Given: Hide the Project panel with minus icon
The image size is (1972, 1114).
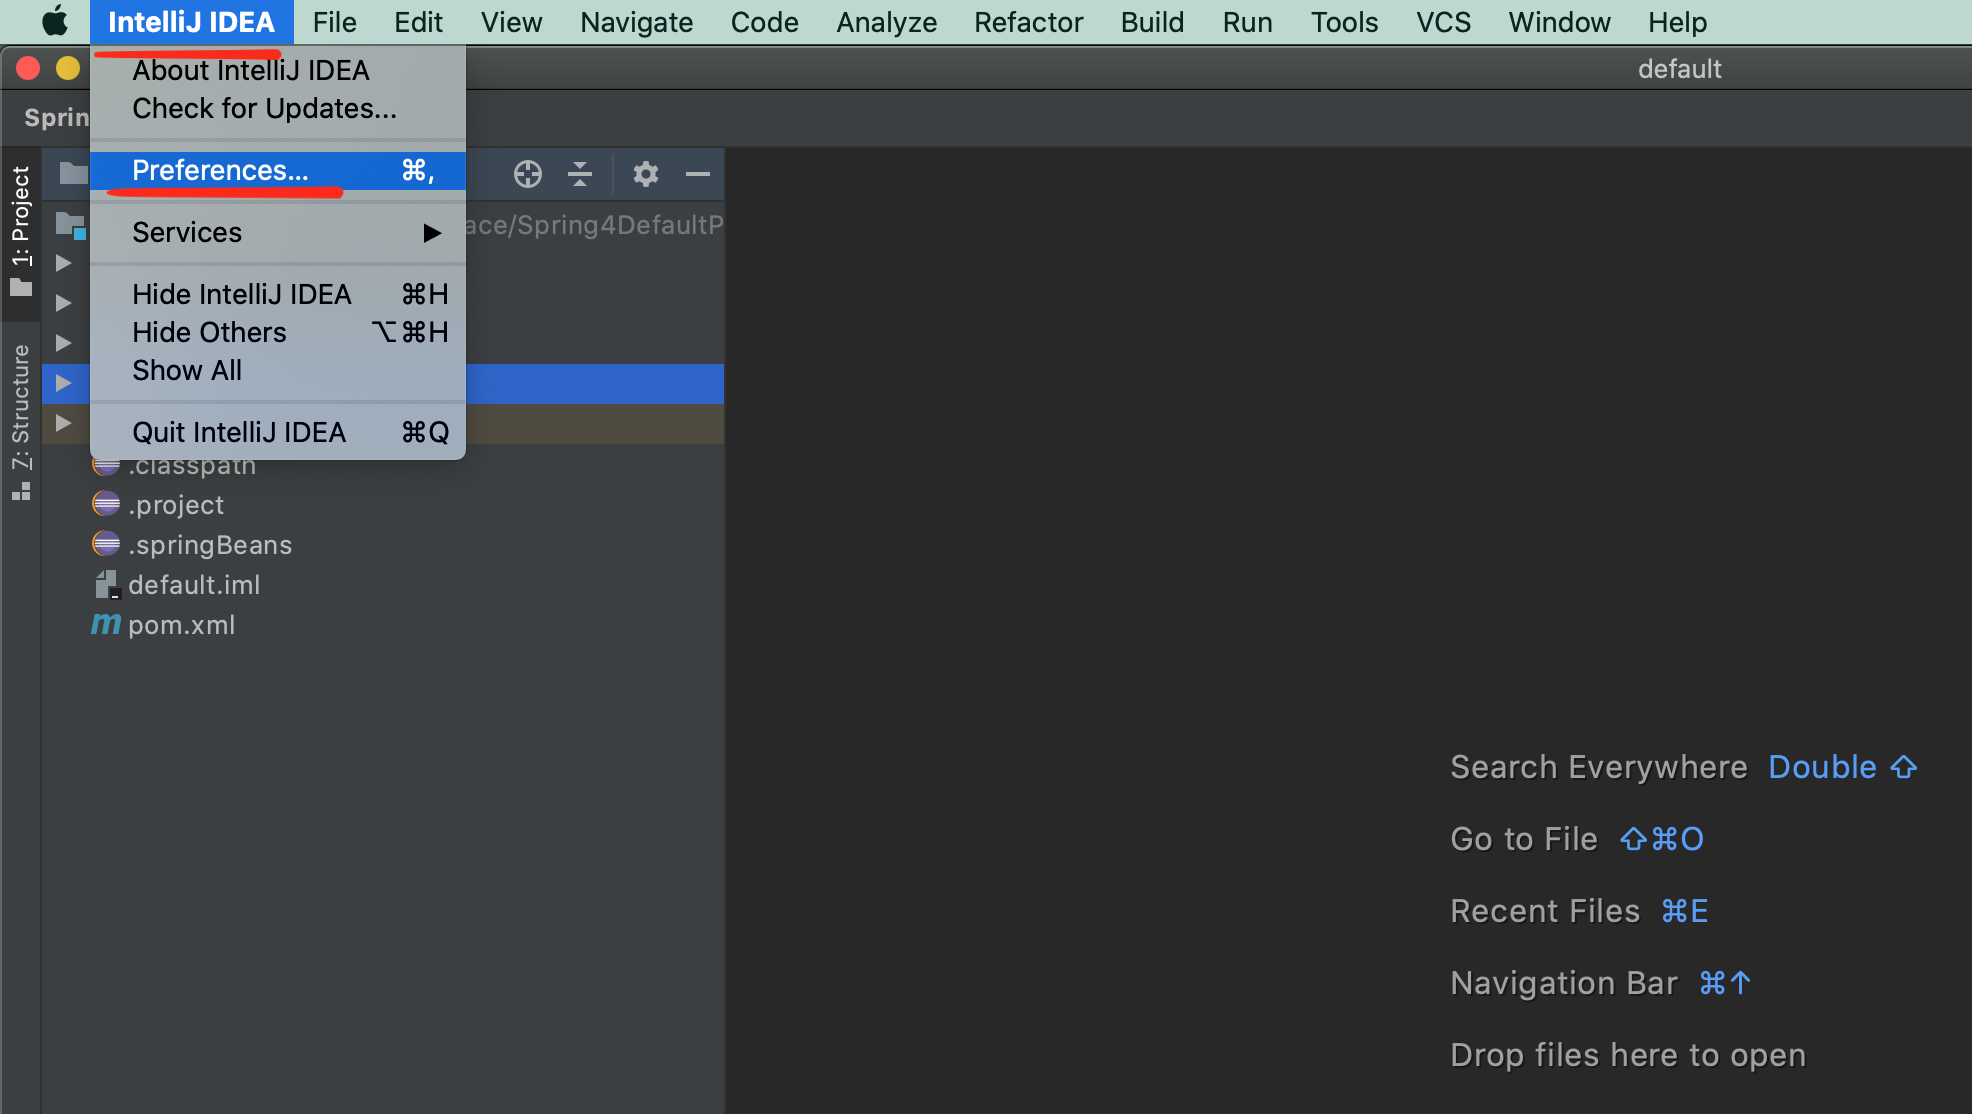Looking at the screenshot, I should pos(698,174).
